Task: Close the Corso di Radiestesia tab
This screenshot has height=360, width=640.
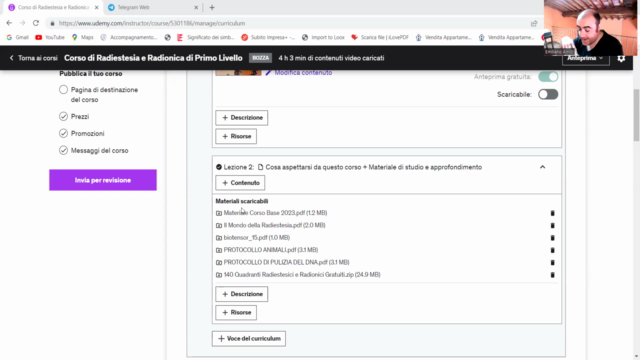Action: (96, 7)
